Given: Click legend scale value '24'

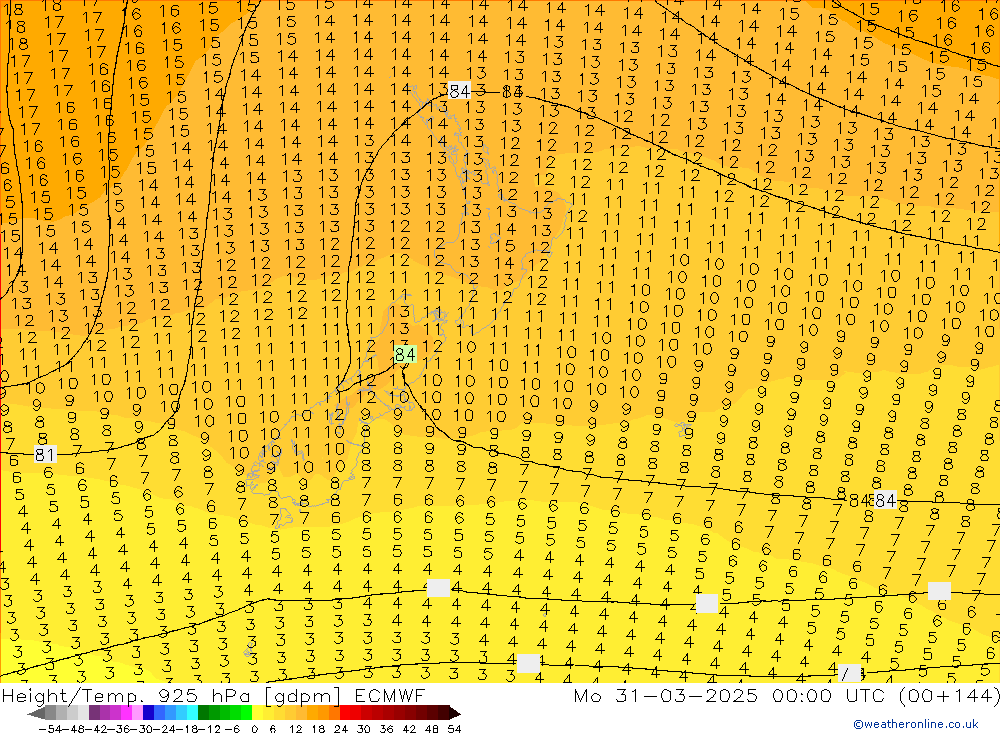Looking at the screenshot, I should pos(341,729).
